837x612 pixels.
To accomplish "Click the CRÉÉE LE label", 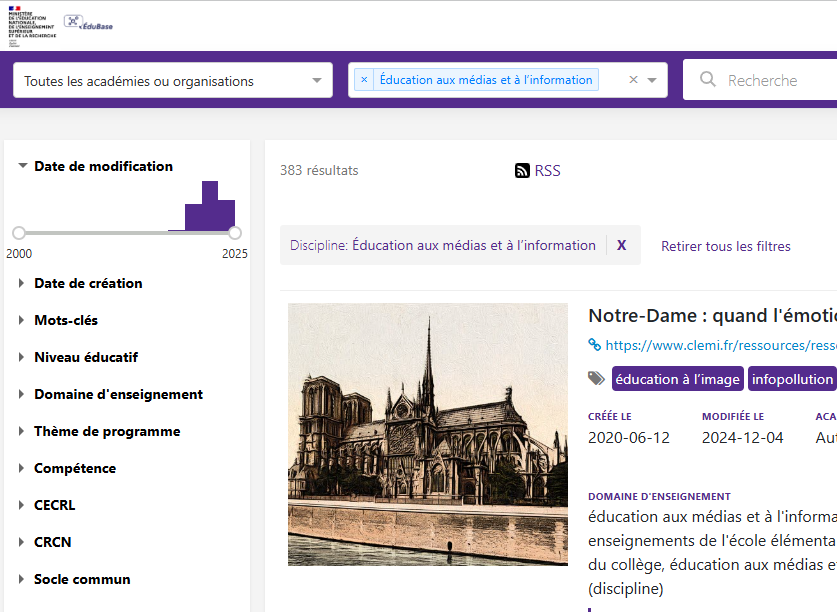I will [610, 417].
